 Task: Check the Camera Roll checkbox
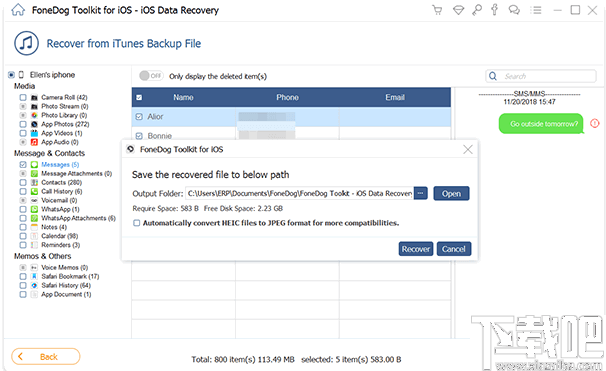(23, 97)
